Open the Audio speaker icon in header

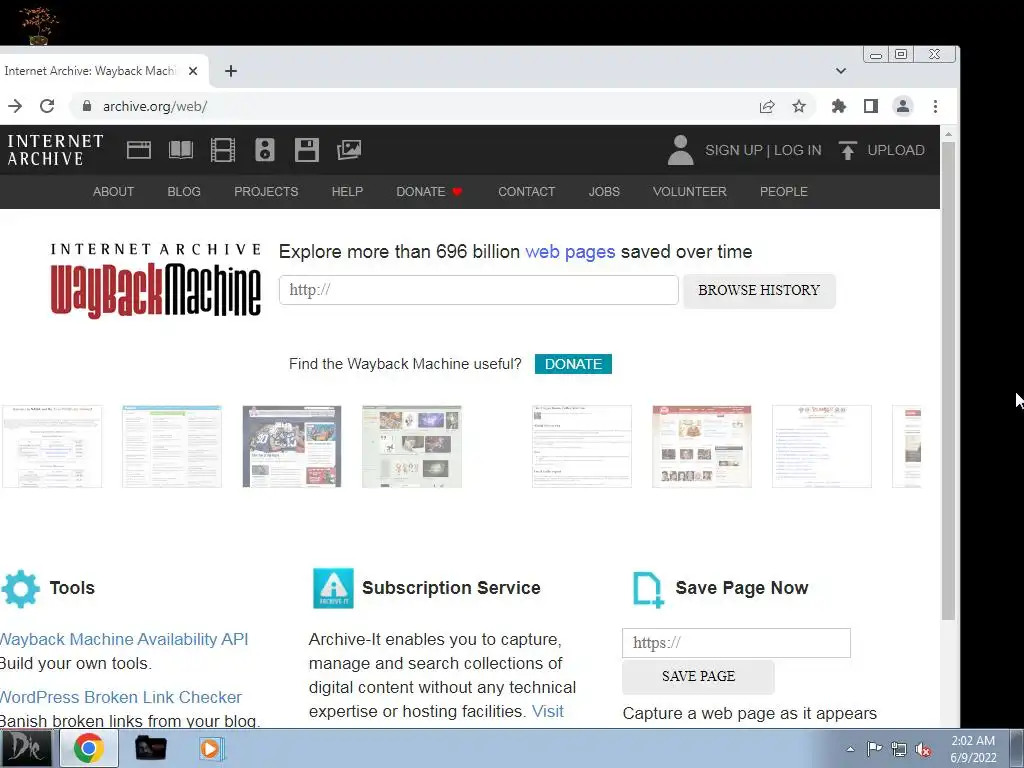(x=264, y=150)
